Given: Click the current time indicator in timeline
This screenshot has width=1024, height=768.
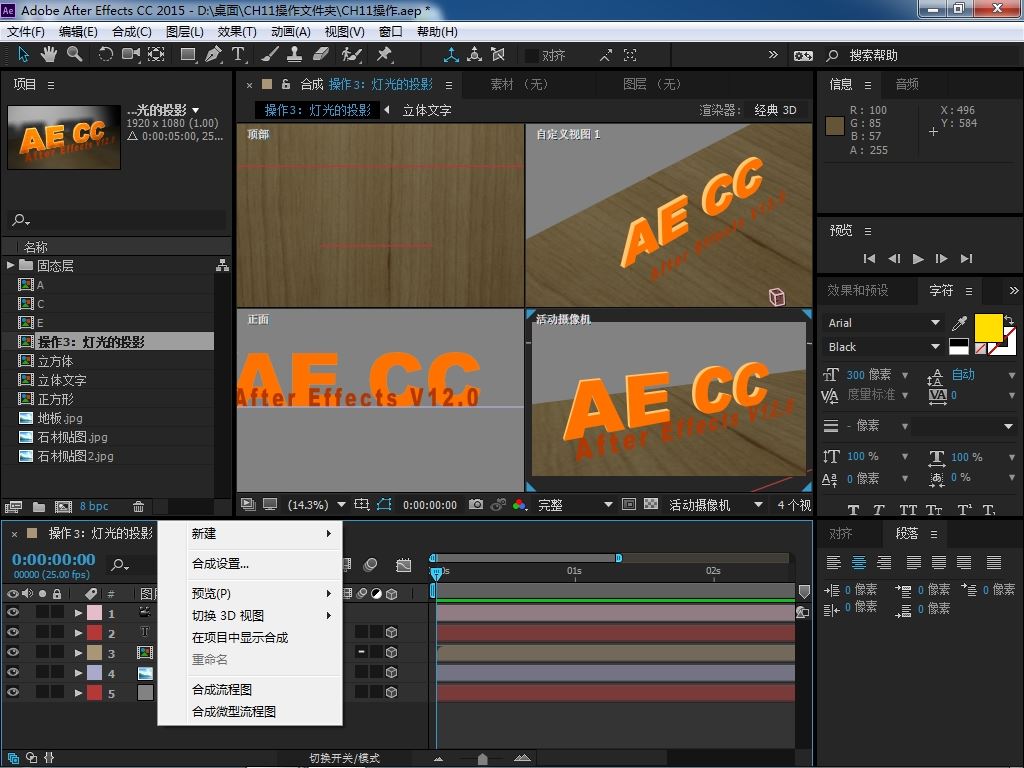Looking at the screenshot, I should (x=436, y=573).
